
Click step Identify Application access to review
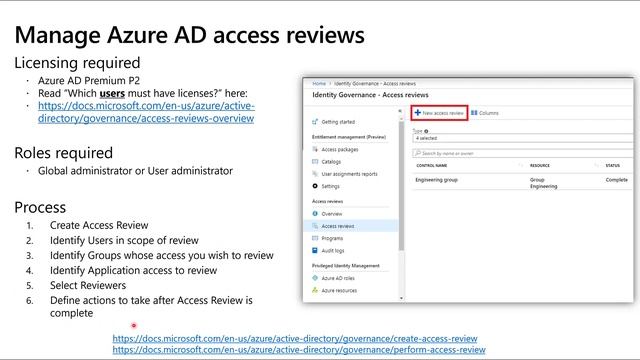coord(133,270)
